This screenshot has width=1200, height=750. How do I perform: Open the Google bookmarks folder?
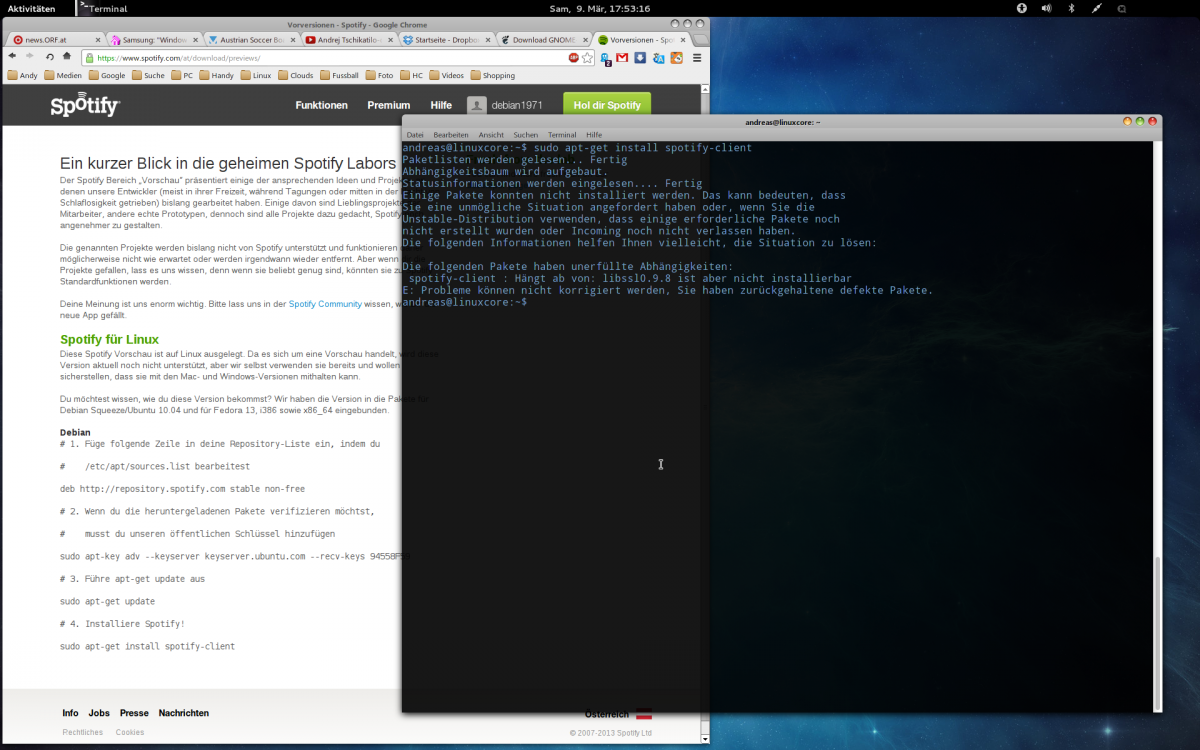(x=107, y=75)
